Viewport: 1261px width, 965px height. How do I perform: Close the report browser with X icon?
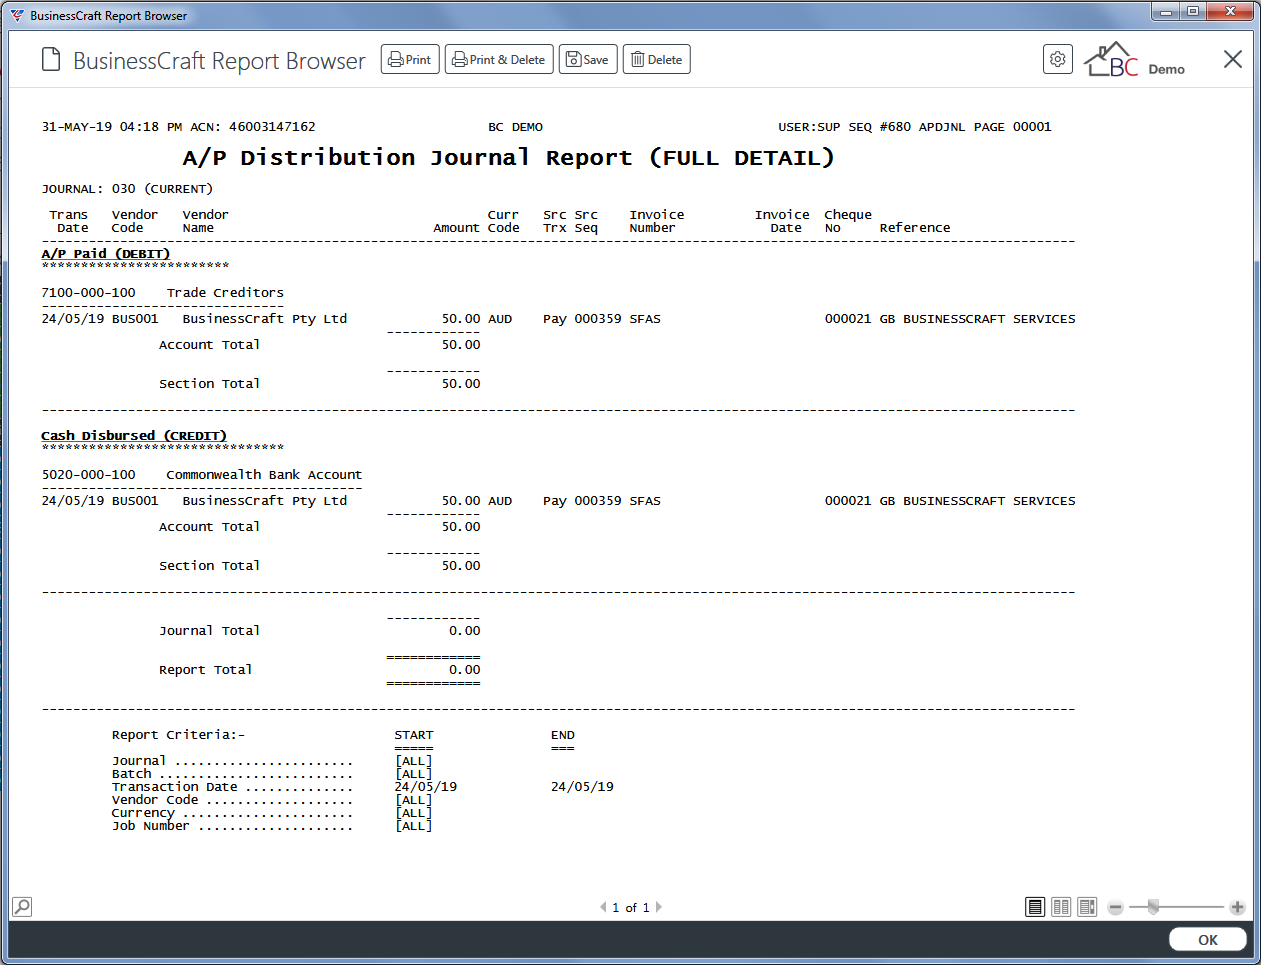click(x=1233, y=59)
